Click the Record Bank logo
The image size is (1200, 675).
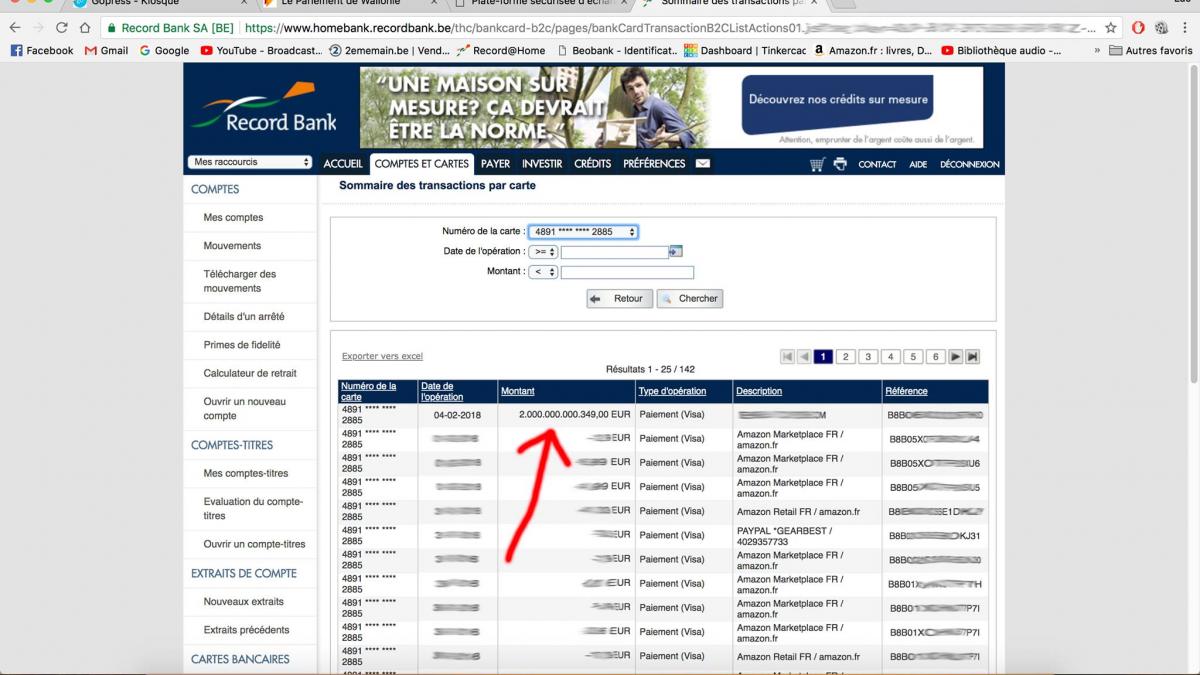[265, 108]
